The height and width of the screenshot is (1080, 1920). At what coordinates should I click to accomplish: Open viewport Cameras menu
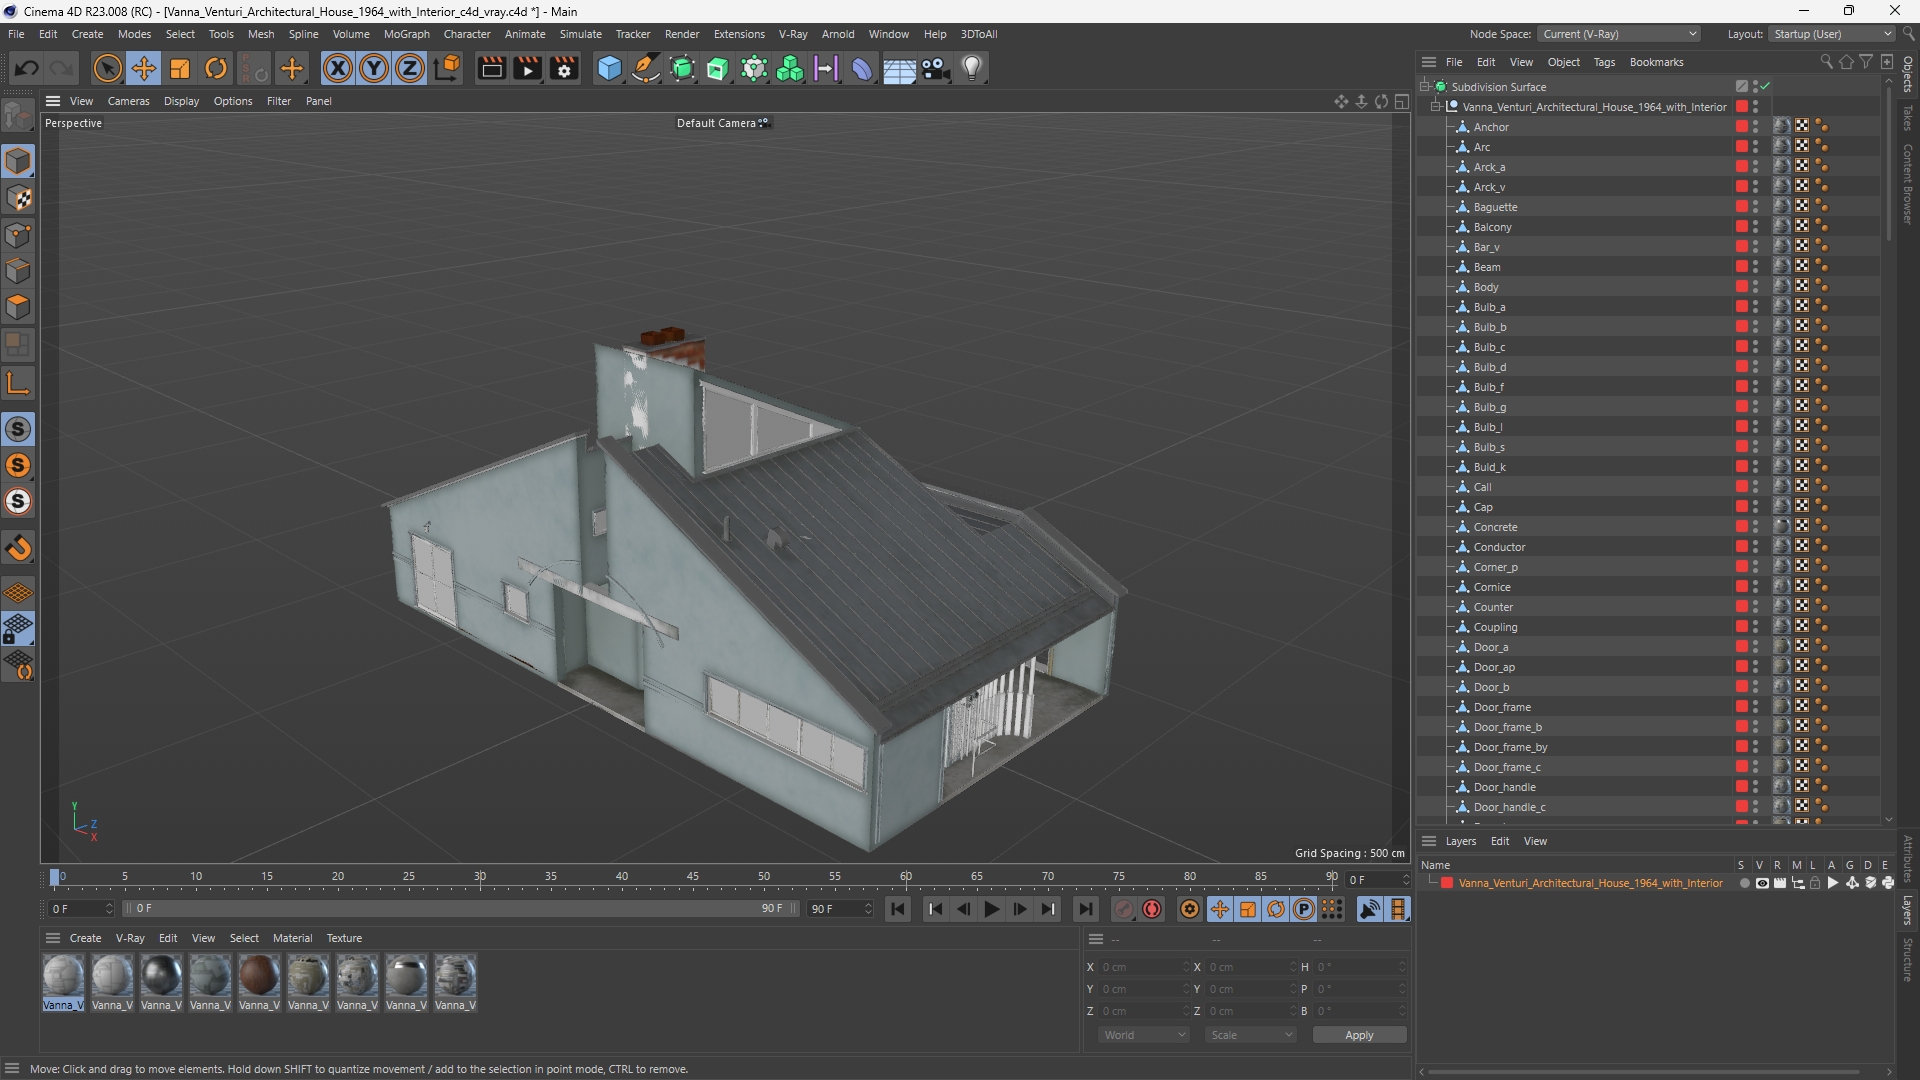tap(128, 101)
